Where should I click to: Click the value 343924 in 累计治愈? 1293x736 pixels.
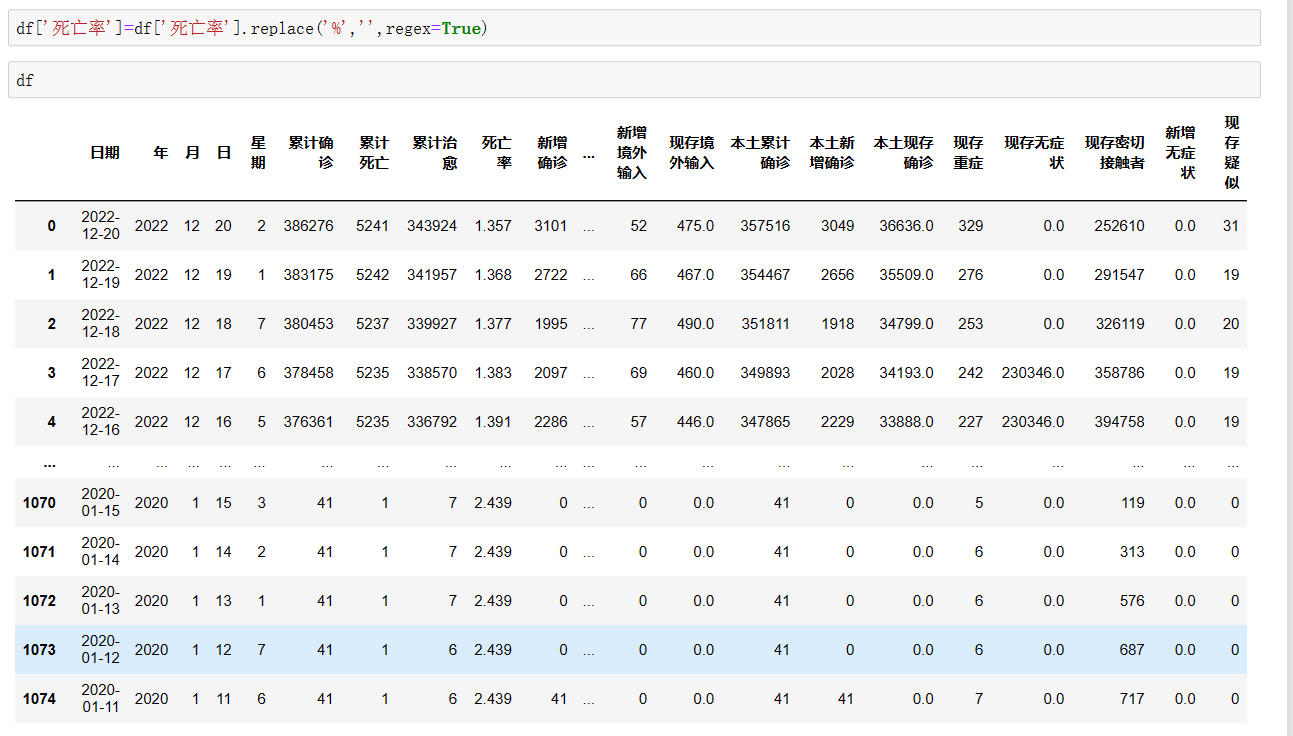click(x=432, y=226)
